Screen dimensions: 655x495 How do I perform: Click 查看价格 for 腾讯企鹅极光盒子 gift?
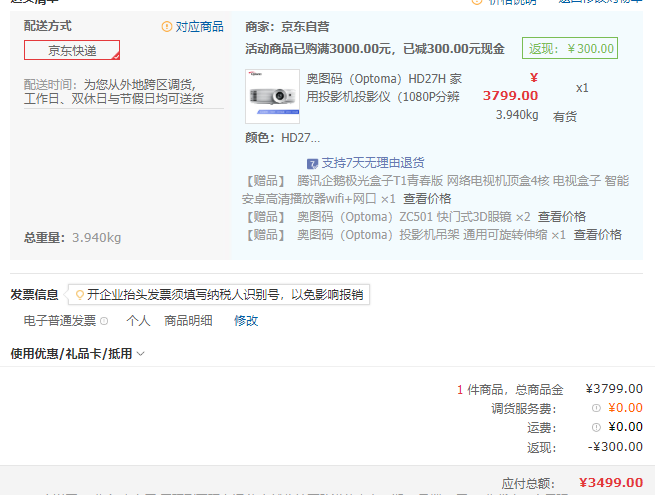point(427,199)
